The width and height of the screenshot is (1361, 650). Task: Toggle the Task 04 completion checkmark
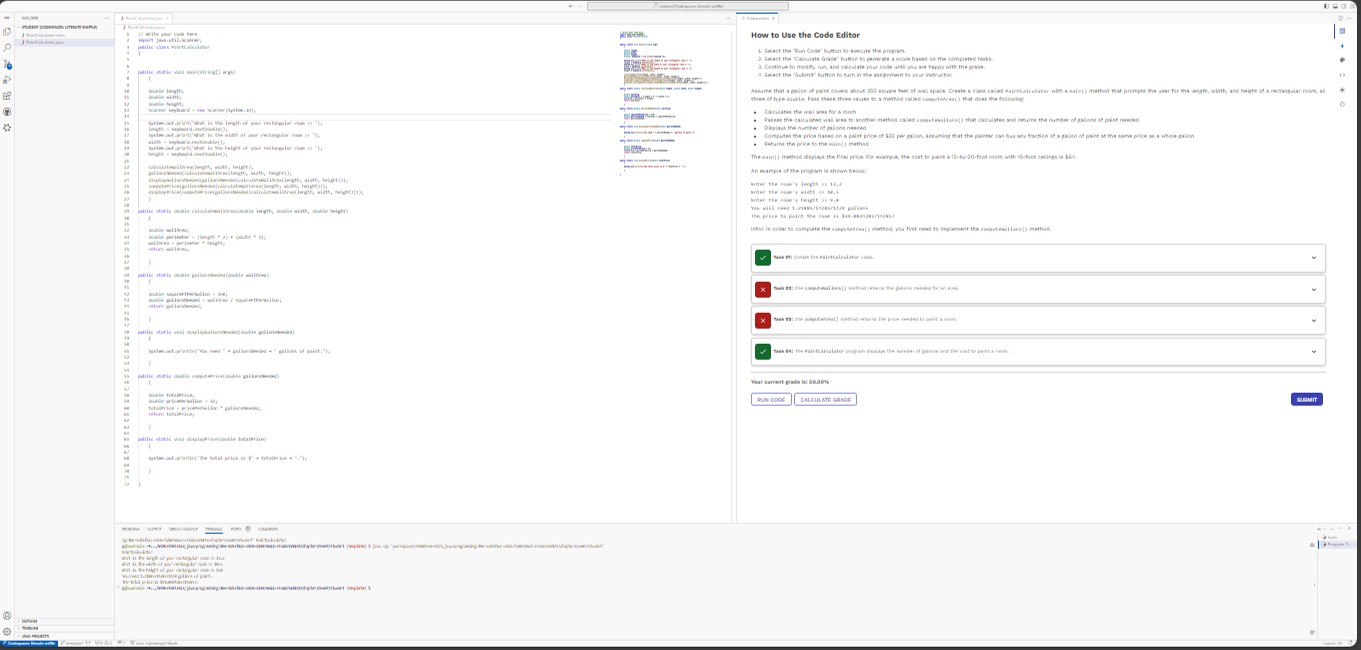[x=763, y=351]
